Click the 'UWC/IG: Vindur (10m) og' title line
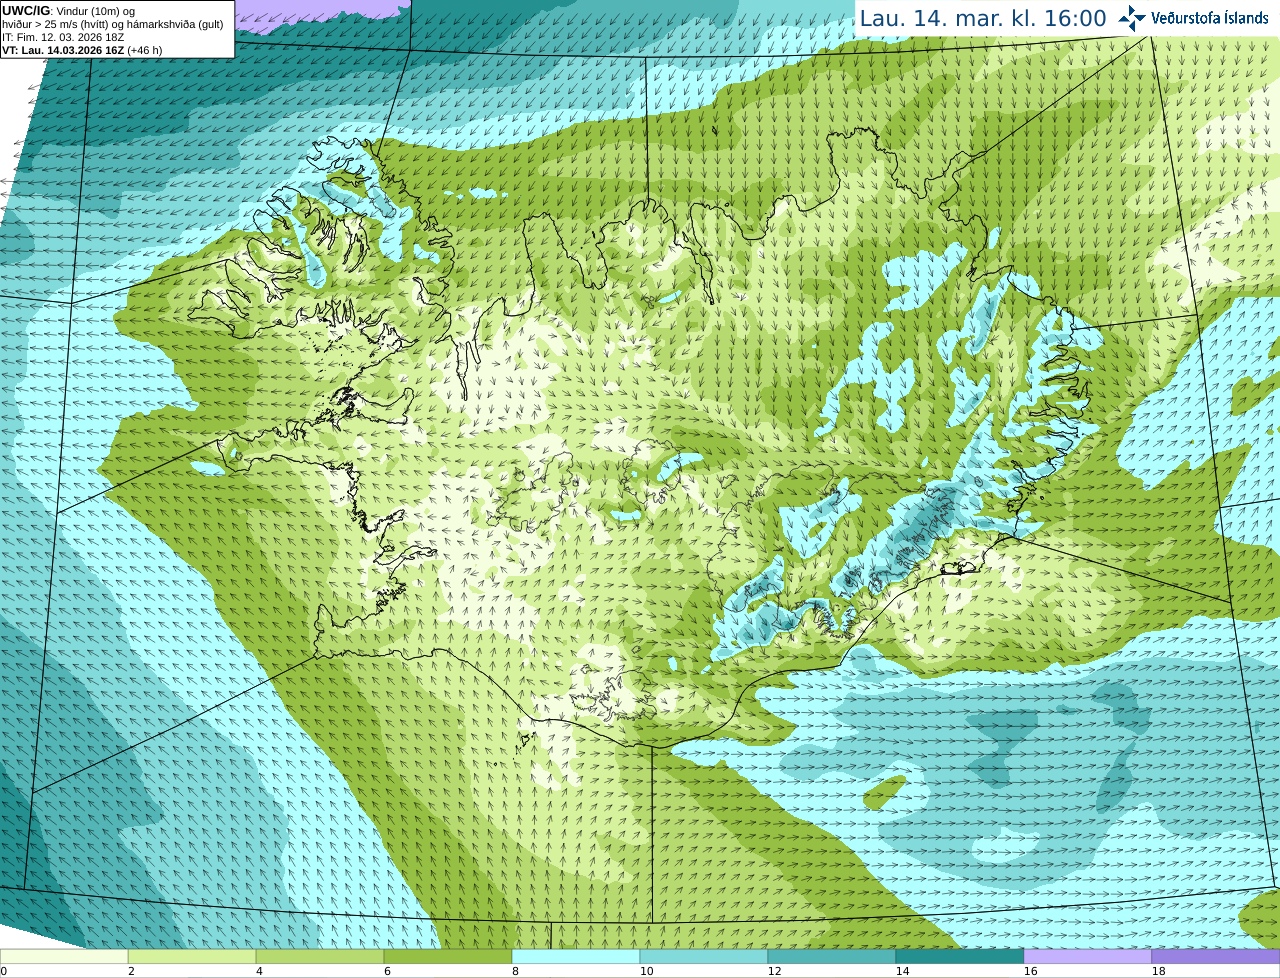The width and height of the screenshot is (1280, 978). (69, 11)
